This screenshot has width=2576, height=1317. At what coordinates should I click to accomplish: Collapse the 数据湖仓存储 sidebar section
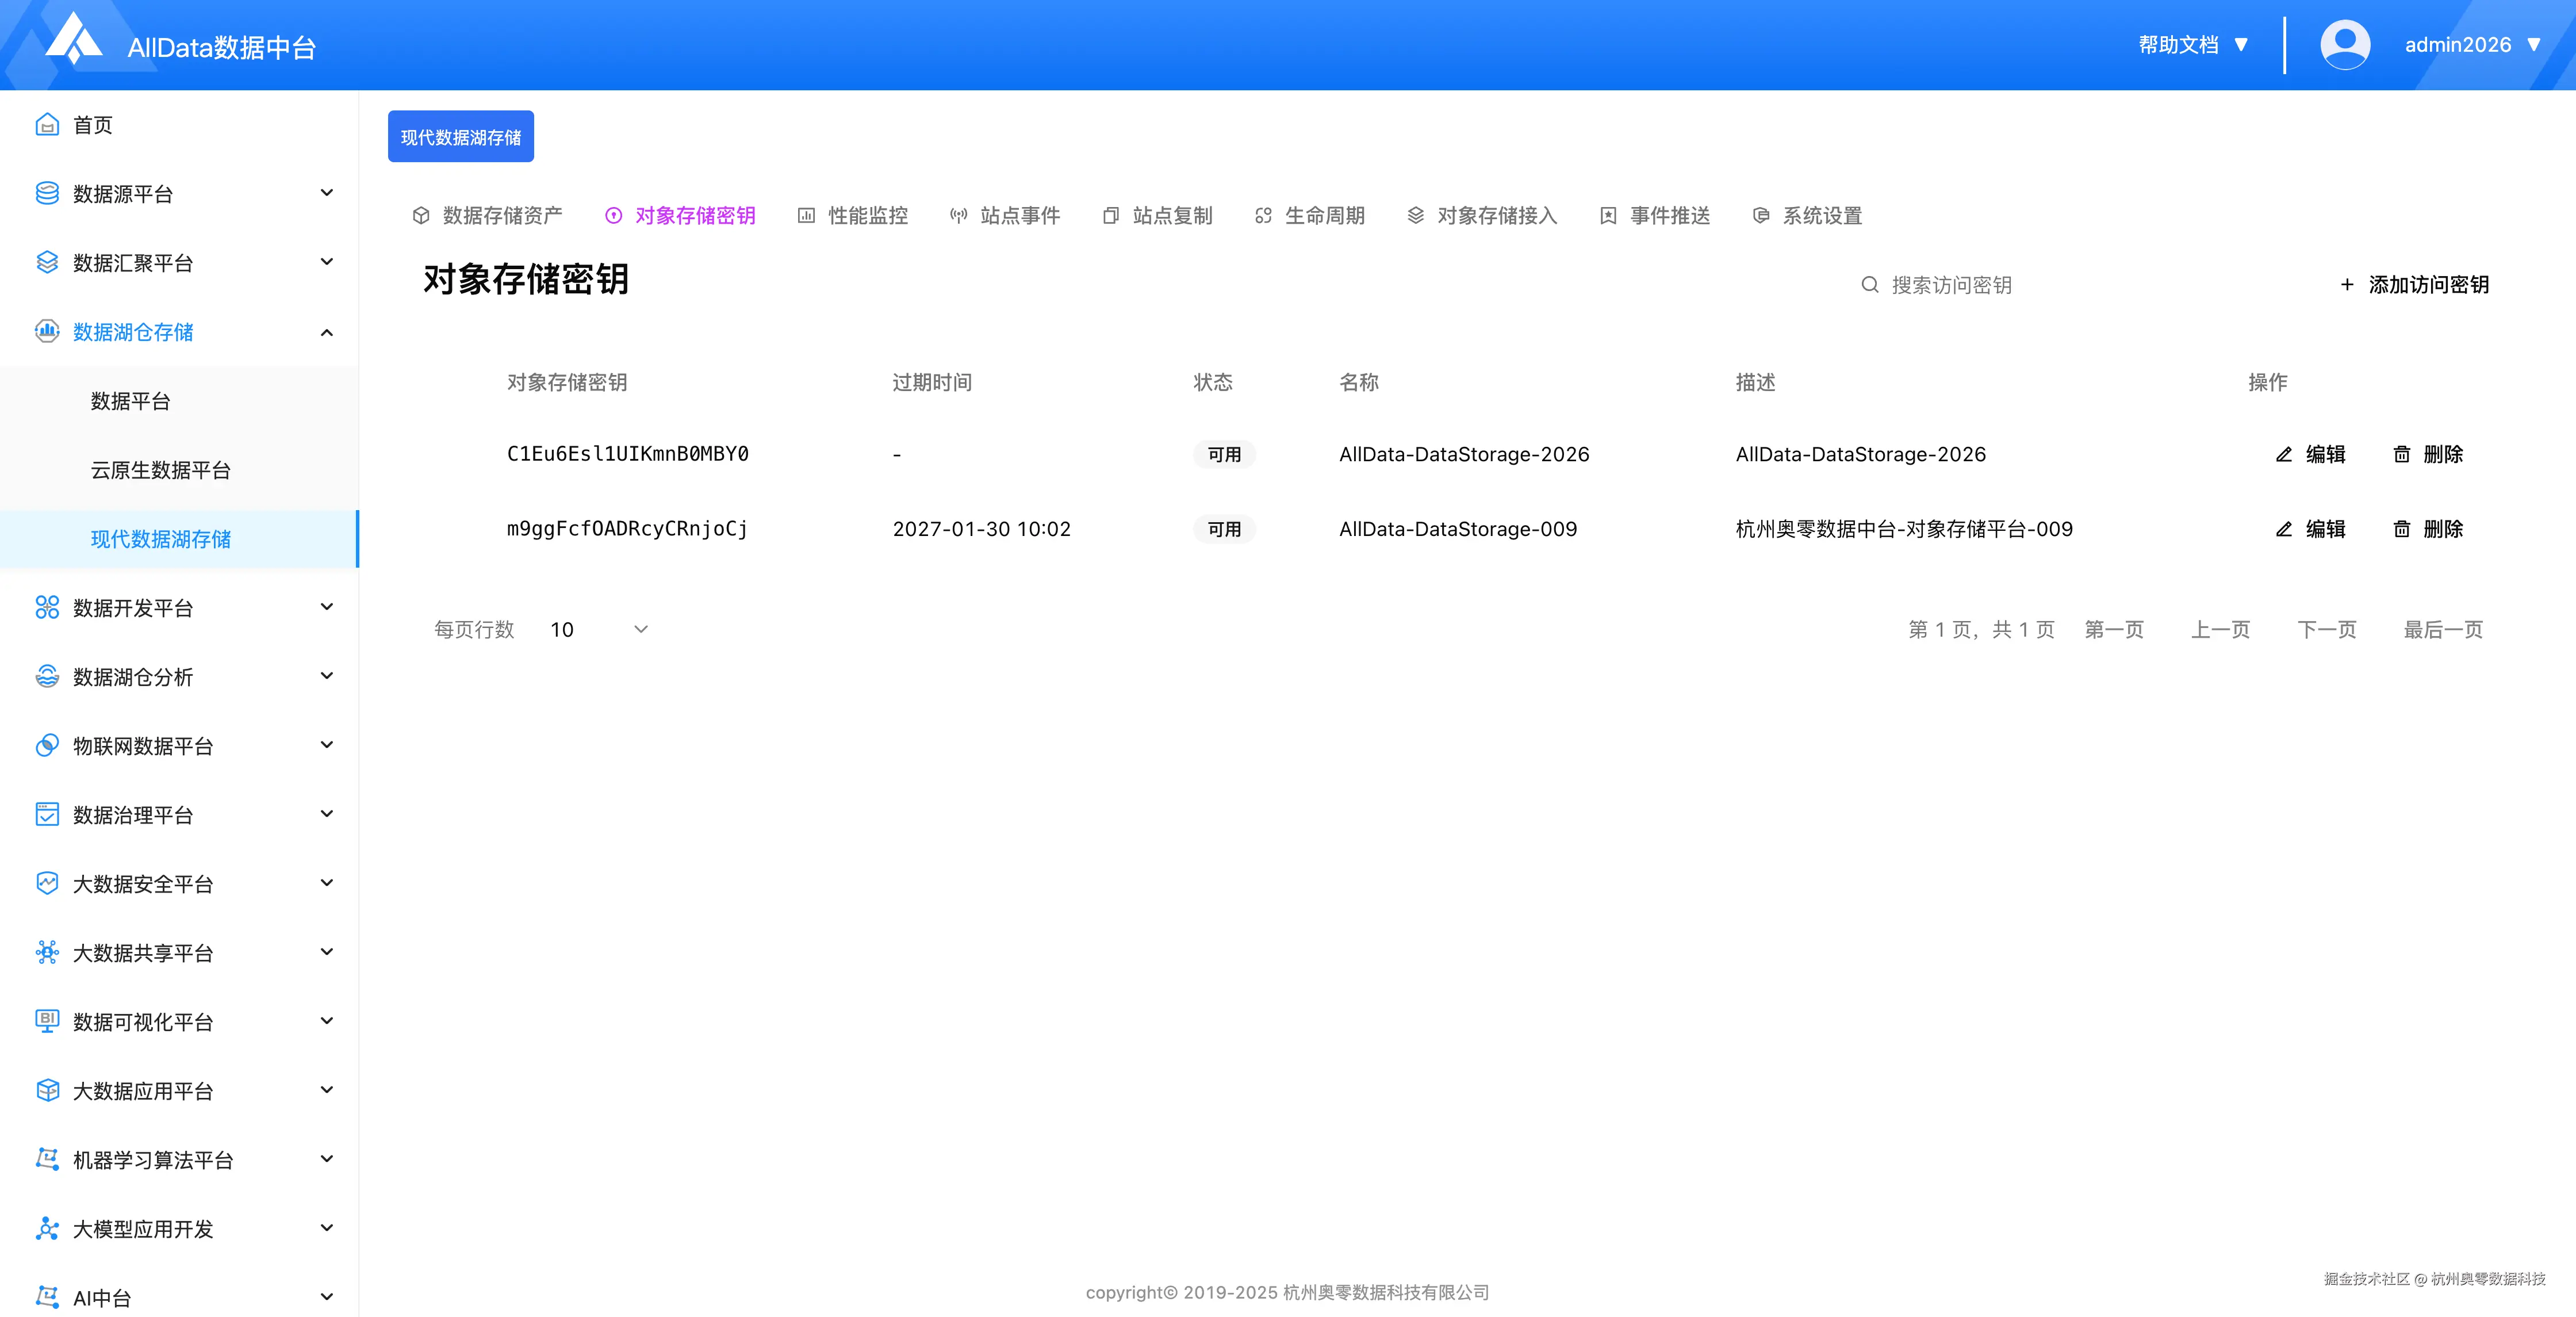pos(326,332)
